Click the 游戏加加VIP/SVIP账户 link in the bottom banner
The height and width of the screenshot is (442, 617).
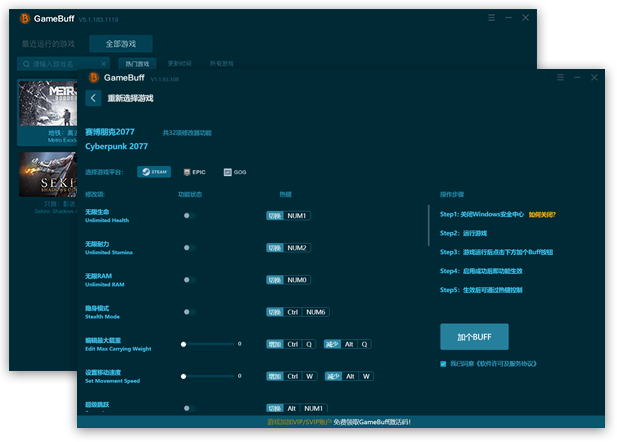(300, 422)
